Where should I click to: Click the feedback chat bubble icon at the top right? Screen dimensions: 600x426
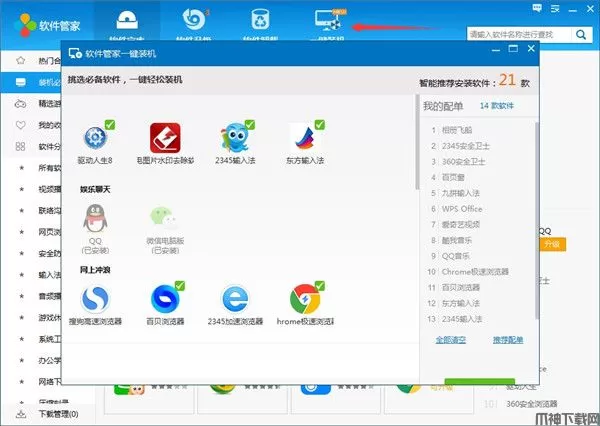(x=537, y=8)
